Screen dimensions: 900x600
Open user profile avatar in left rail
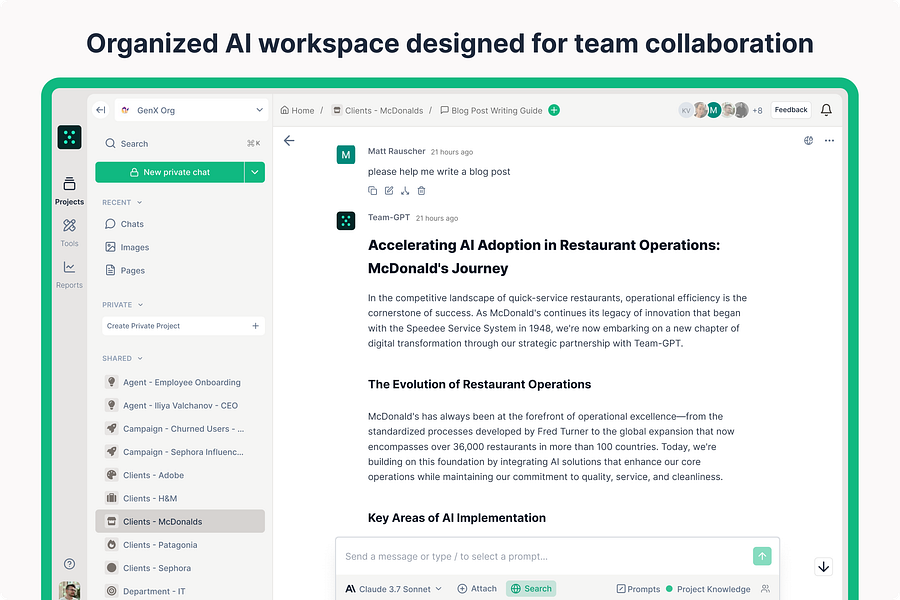(69, 591)
